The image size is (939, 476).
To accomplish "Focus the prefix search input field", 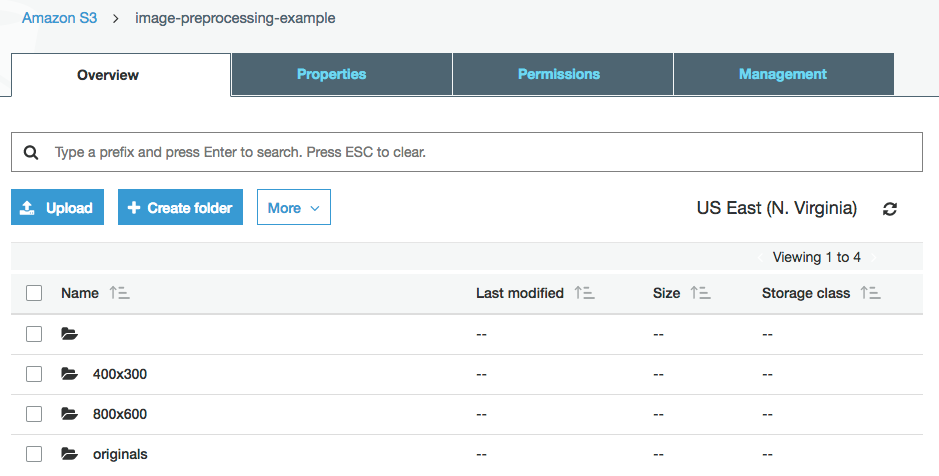I will click(480, 153).
